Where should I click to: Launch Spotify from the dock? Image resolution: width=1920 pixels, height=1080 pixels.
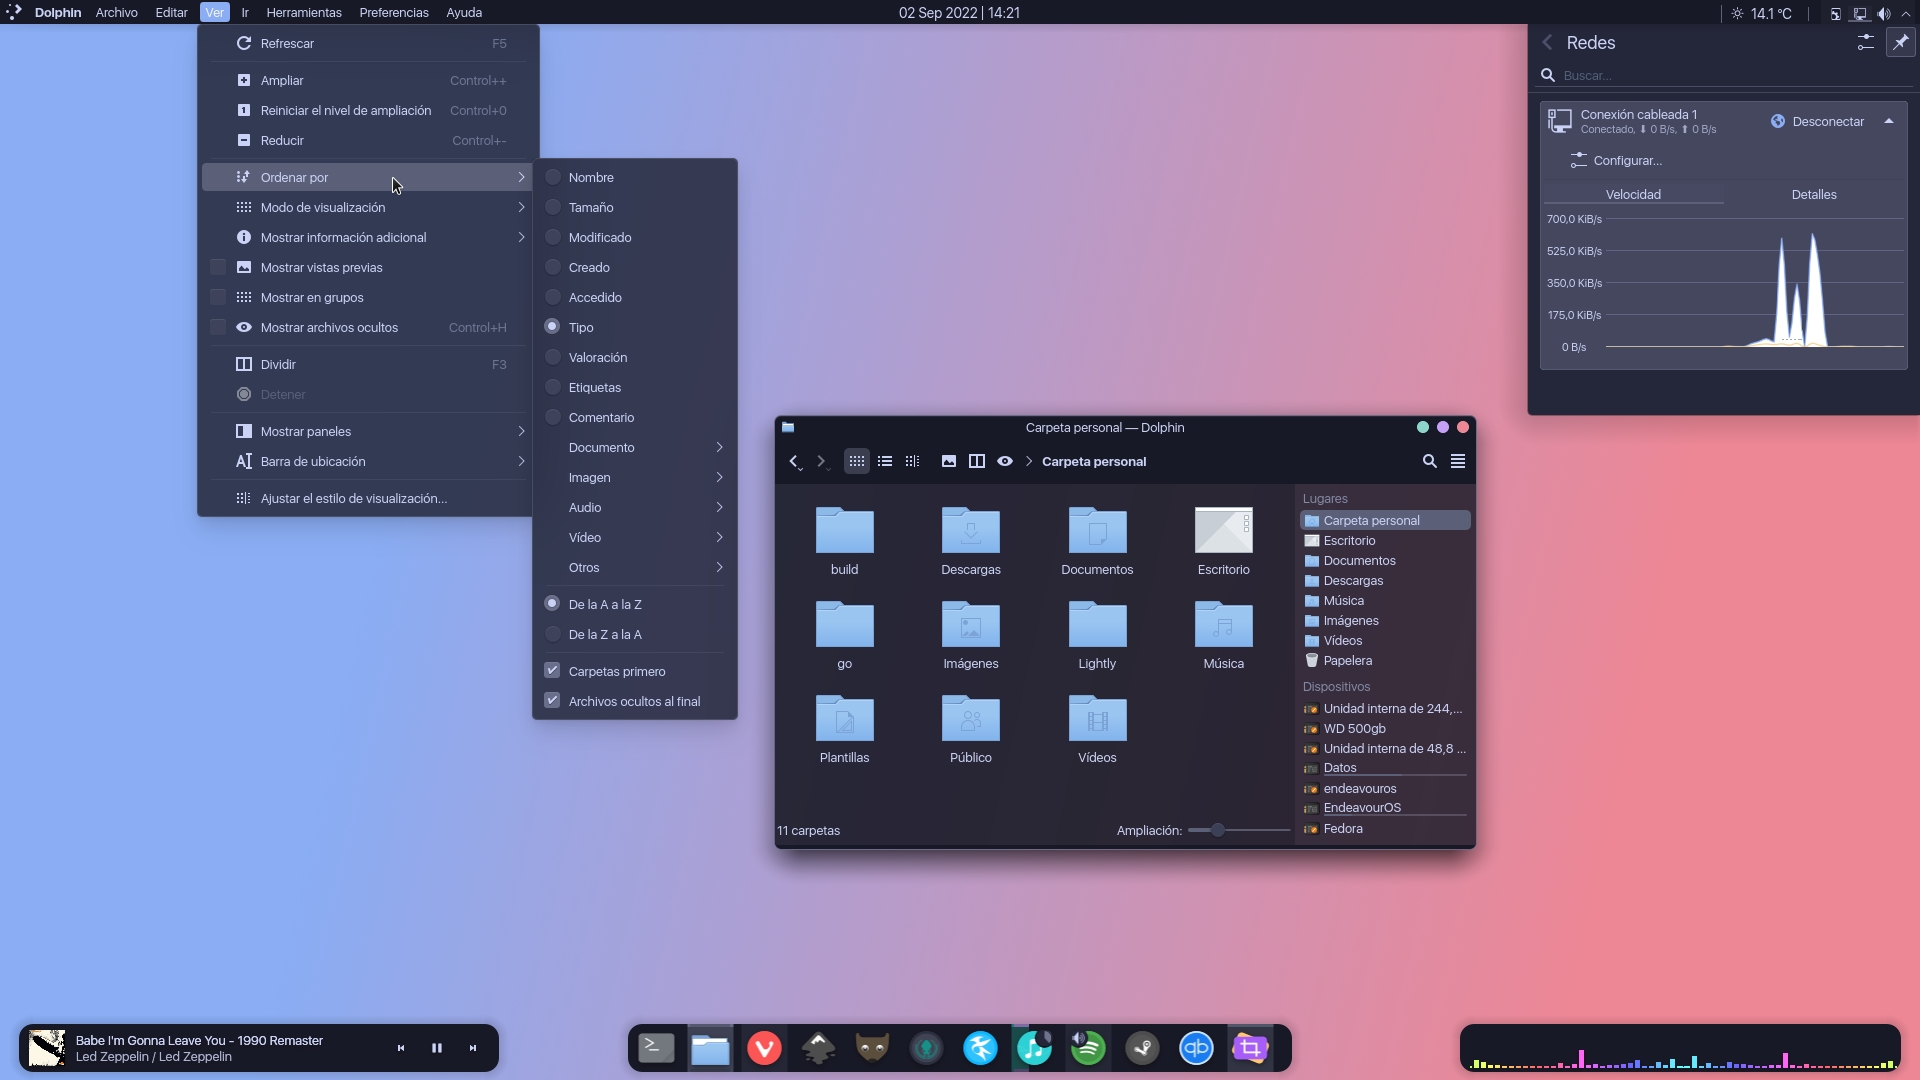click(x=1088, y=1048)
